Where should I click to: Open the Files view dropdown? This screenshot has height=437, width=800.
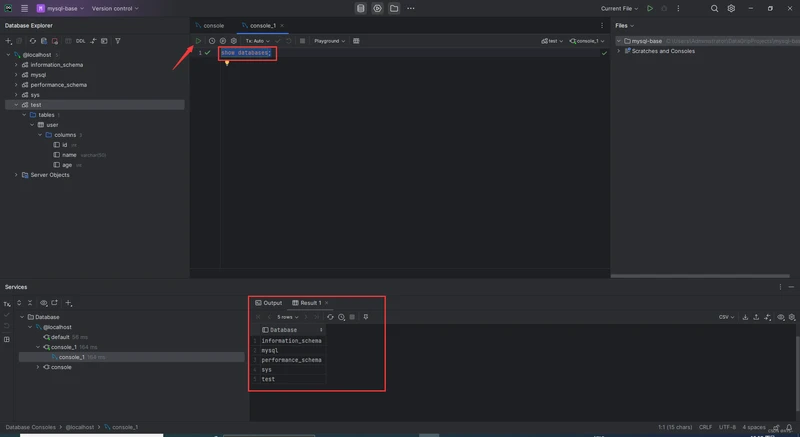tap(624, 25)
